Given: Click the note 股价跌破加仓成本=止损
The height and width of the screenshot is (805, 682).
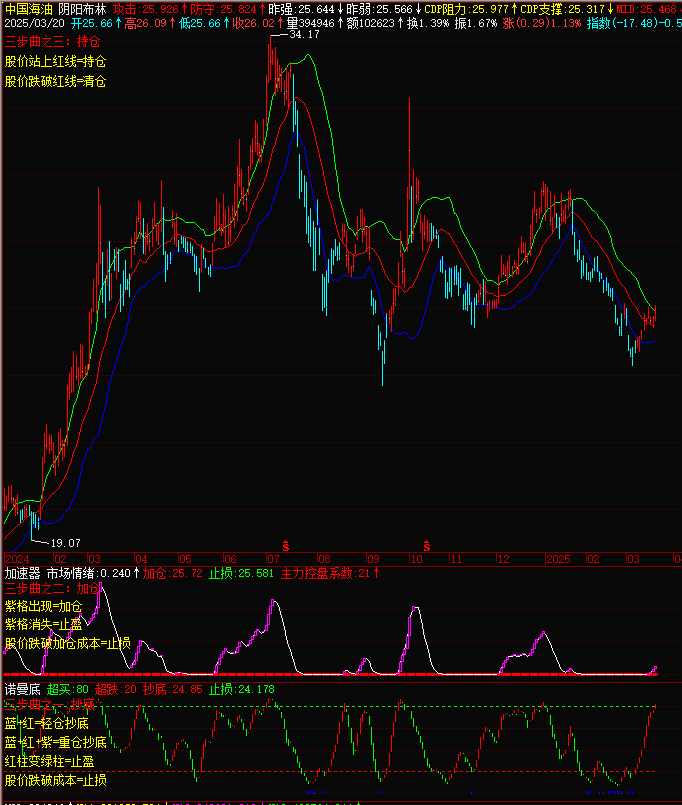Looking at the screenshot, I should (68, 643).
